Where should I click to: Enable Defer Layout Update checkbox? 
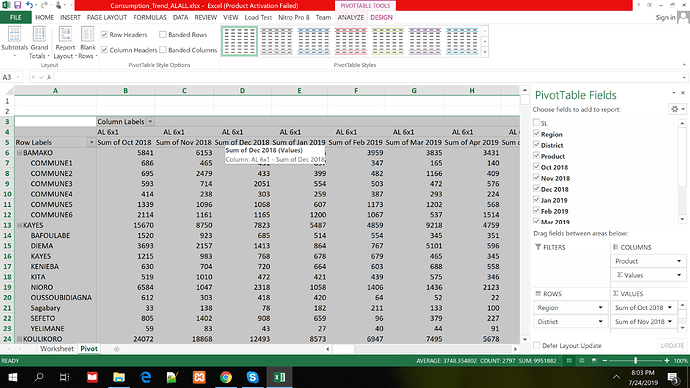pos(536,345)
